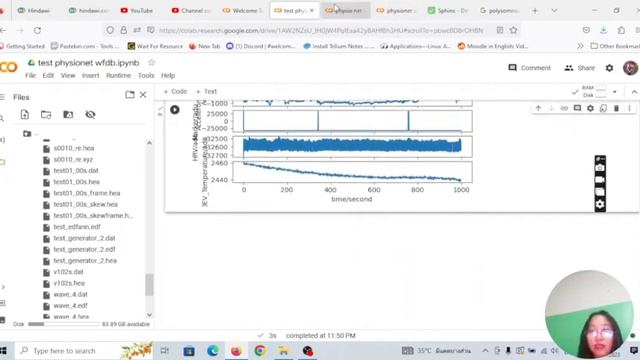The image size is (640, 360).
Task: Mount Google Drive in the Files panel
Action: pyautogui.click(x=68, y=115)
